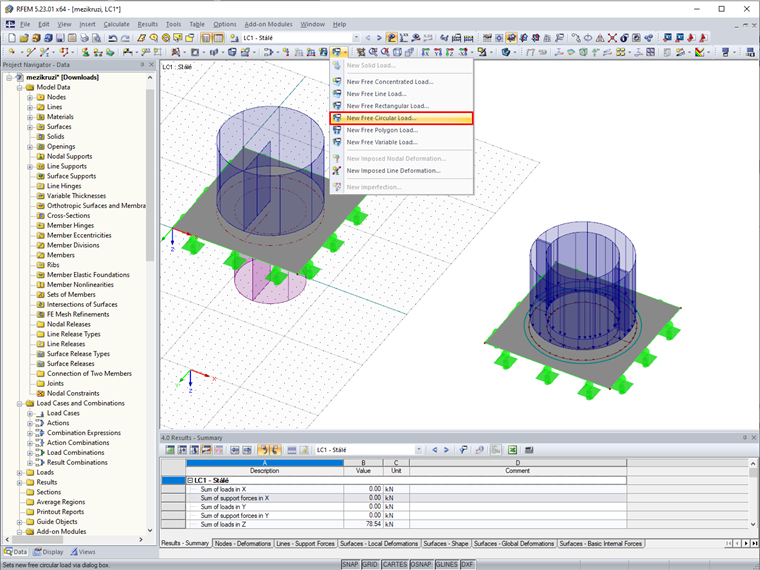This screenshot has height=570, width=760.
Task: Click the New Free Line Load icon
Action: pyautogui.click(x=337, y=94)
